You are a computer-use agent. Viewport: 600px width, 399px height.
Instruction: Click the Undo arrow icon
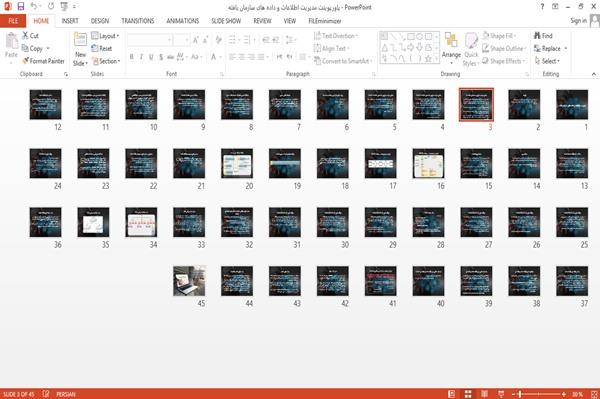click(34, 7)
